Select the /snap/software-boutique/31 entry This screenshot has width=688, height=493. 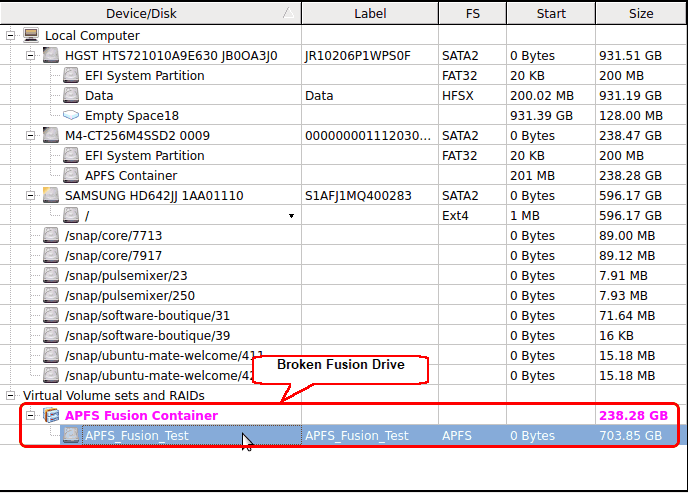pyautogui.click(x=147, y=315)
